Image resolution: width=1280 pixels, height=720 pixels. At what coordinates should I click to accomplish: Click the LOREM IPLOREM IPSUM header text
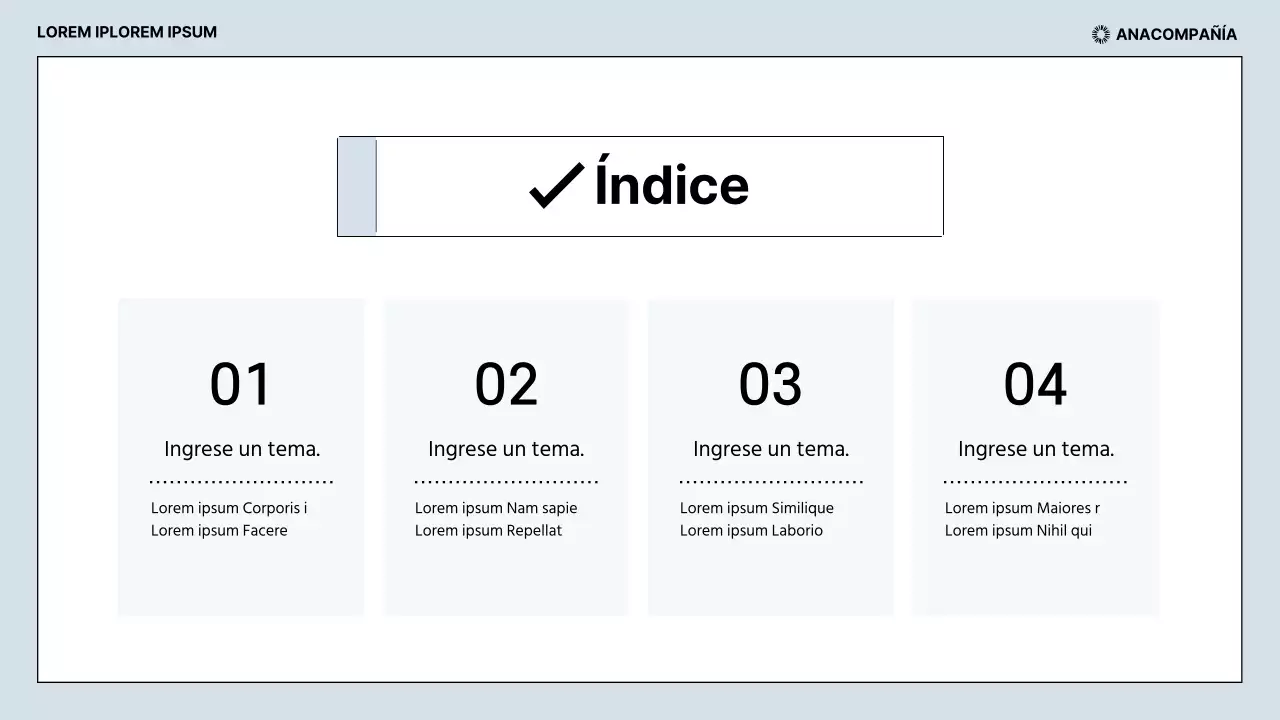click(127, 32)
